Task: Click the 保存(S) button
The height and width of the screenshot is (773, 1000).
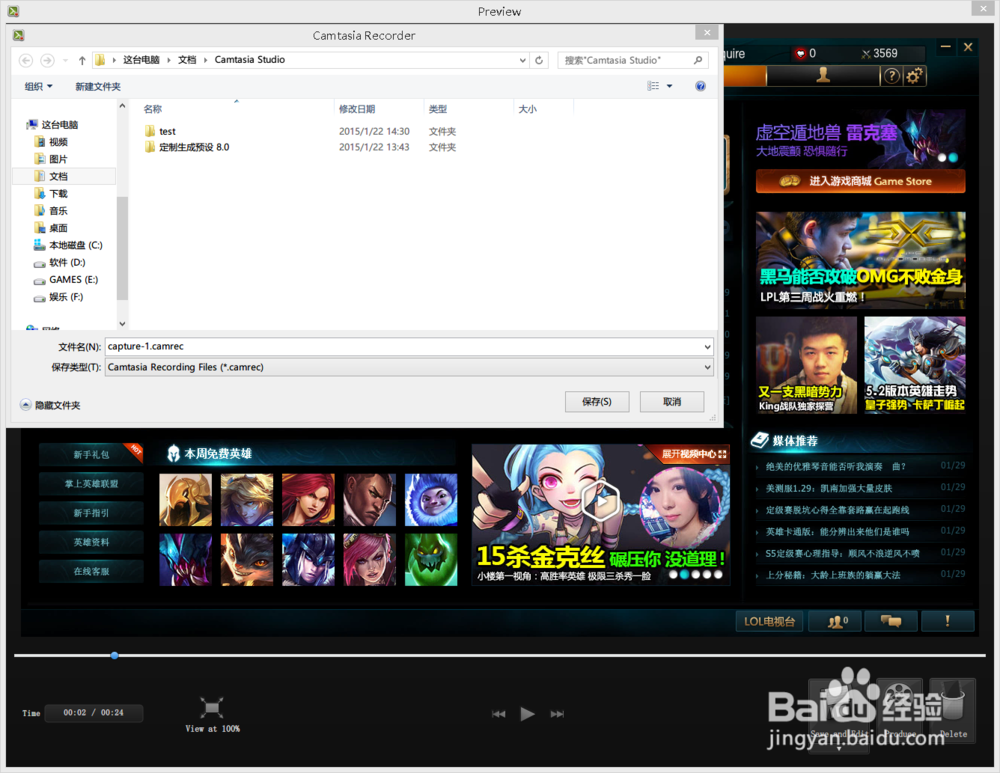Action: 597,402
